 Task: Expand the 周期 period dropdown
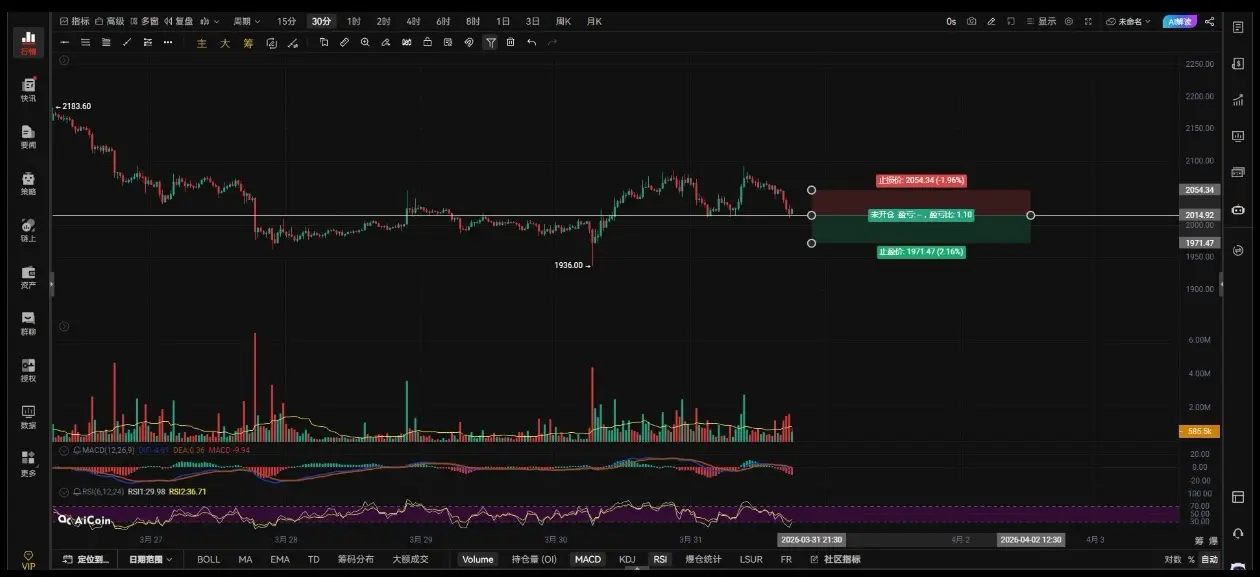click(x=246, y=21)
